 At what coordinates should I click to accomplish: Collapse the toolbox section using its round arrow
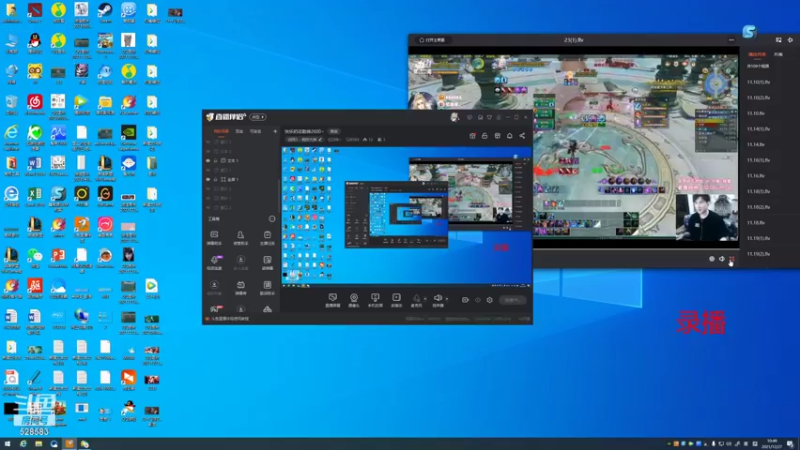tap(272, 219)
